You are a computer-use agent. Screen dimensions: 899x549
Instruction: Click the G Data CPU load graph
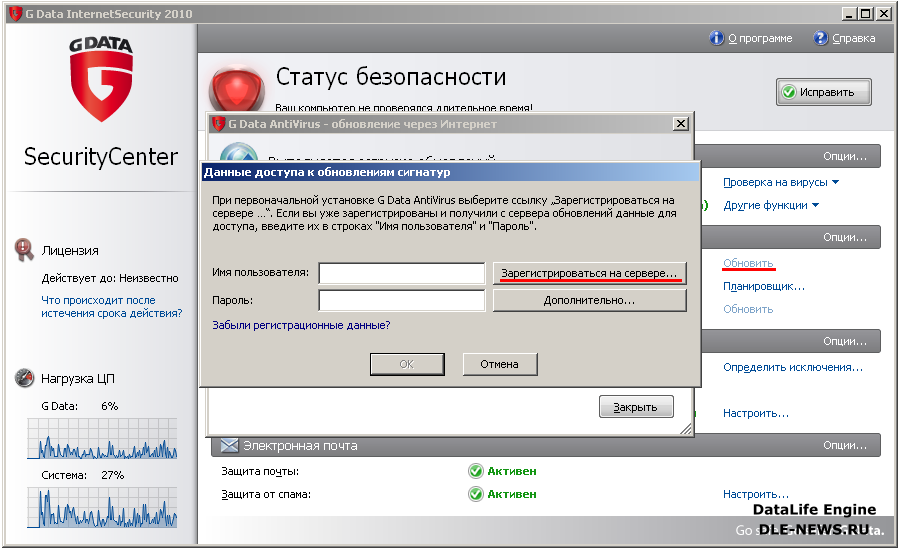click(x=102, y=438)
